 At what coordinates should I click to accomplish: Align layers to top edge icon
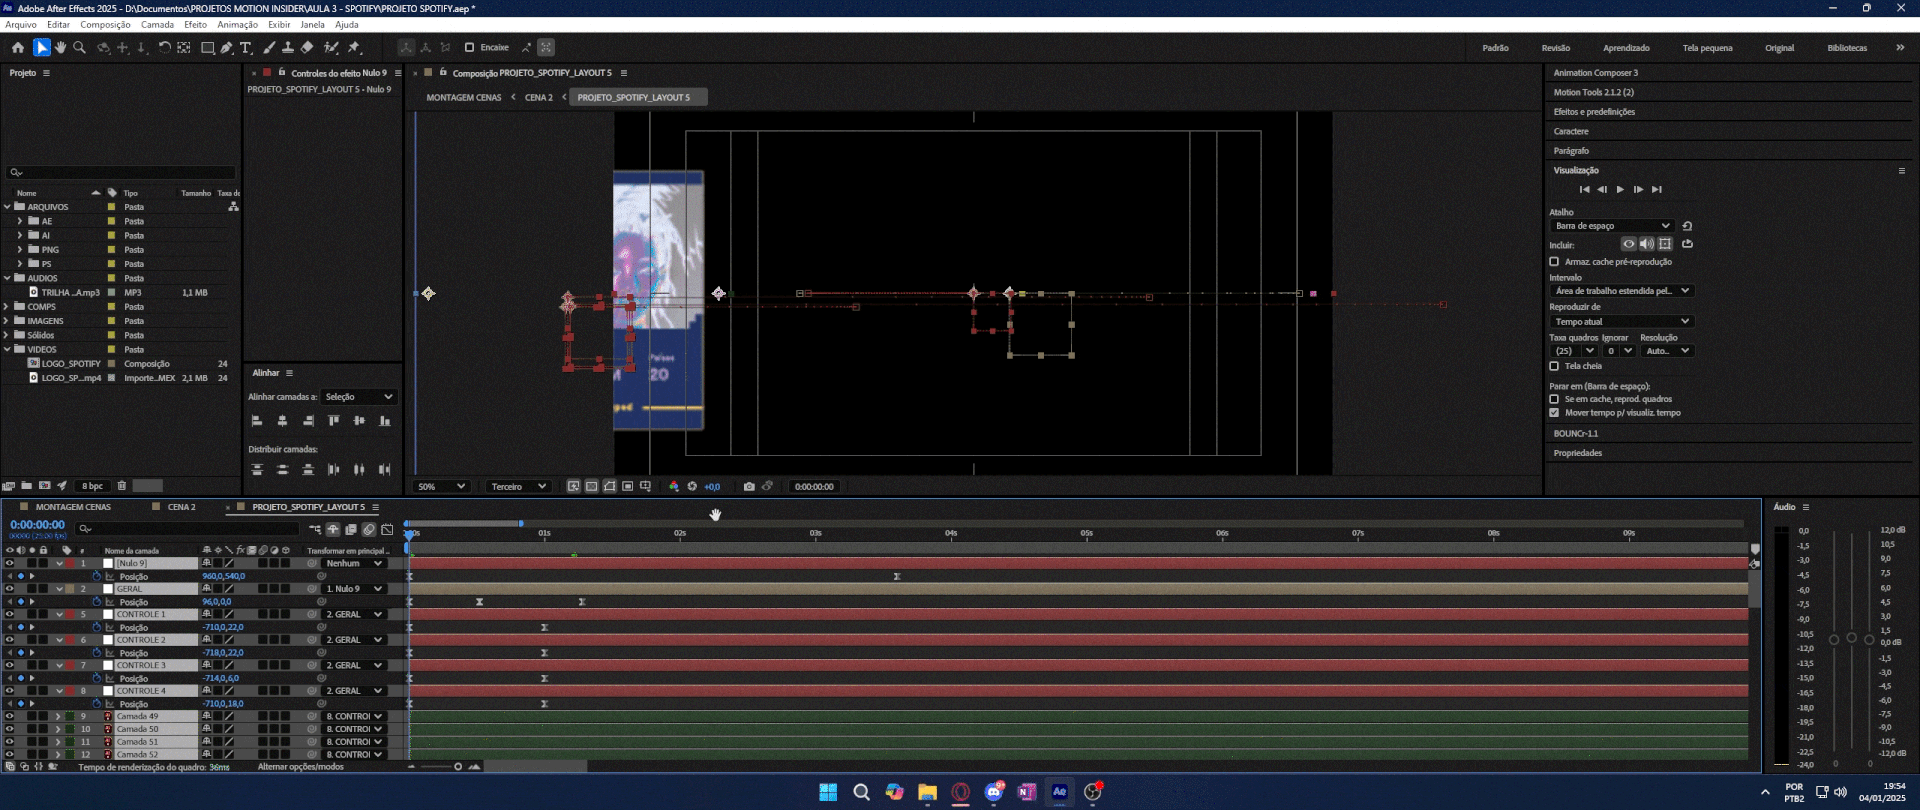334,421
